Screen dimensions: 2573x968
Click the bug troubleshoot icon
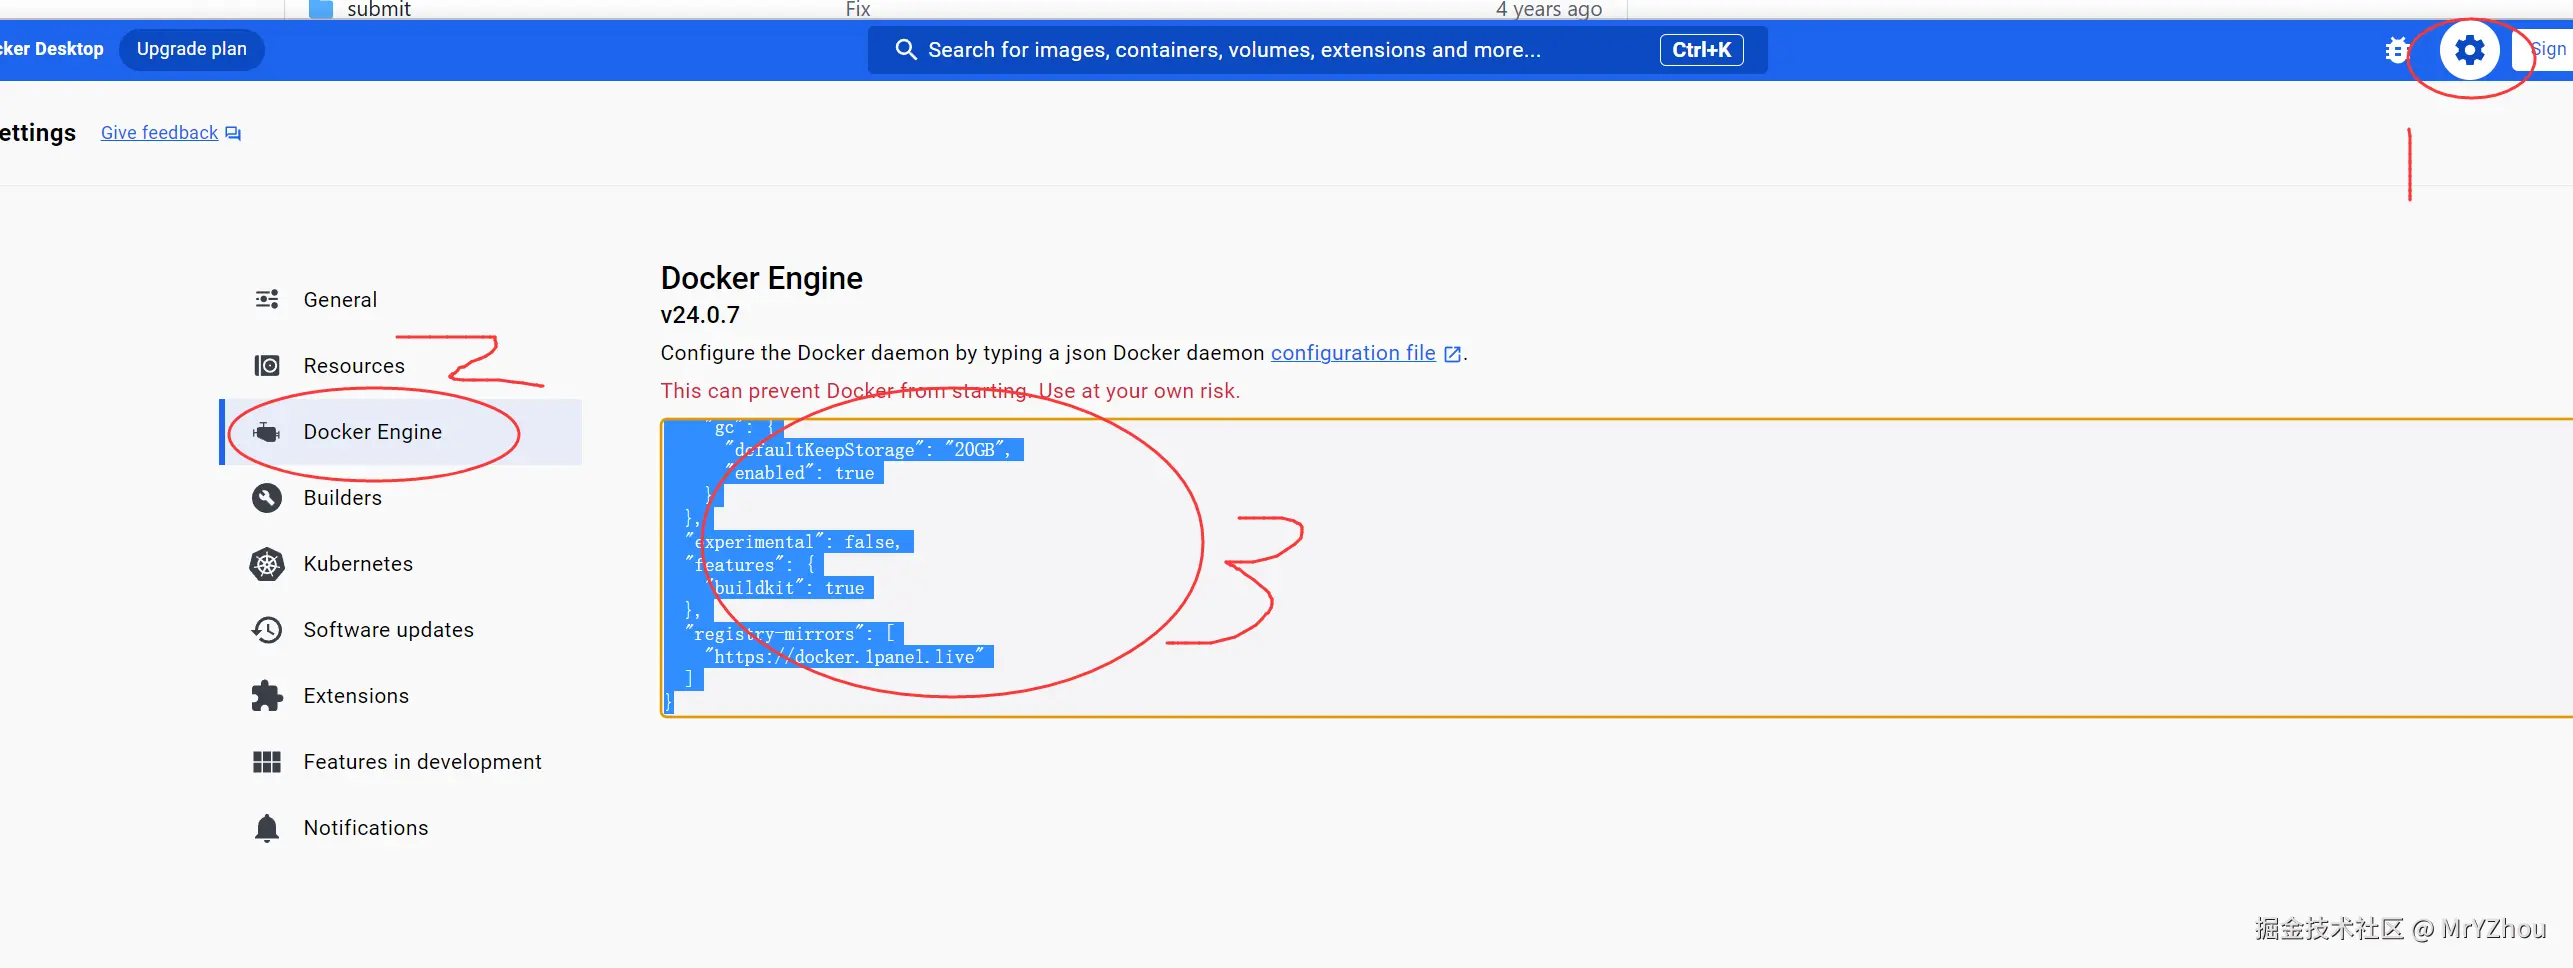click(2397, 50)
